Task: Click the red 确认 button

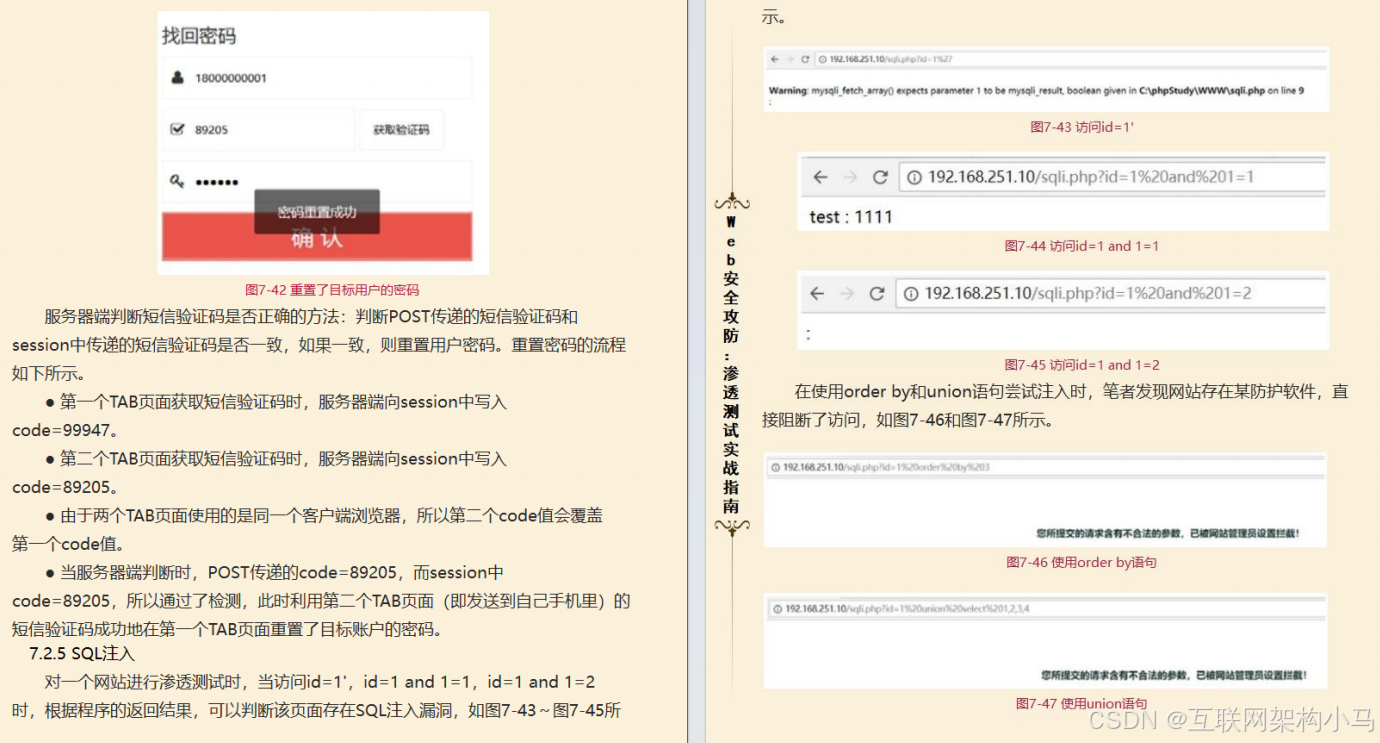Action: (316, 237)
